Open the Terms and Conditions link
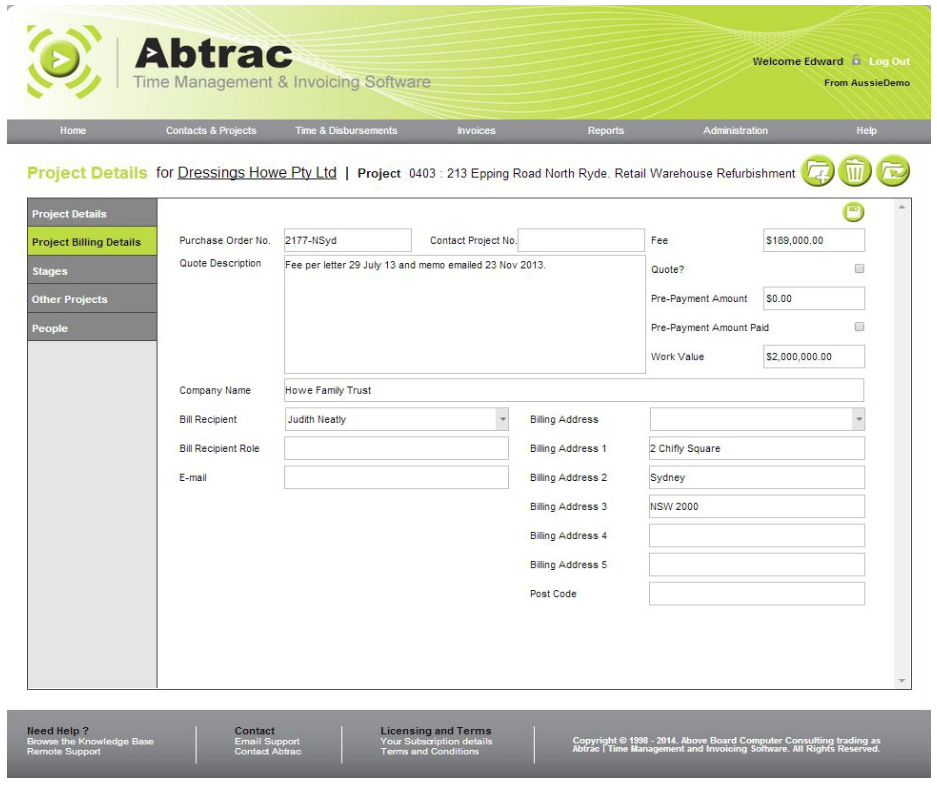Screen dimensions: 937x785 [430, 752]
